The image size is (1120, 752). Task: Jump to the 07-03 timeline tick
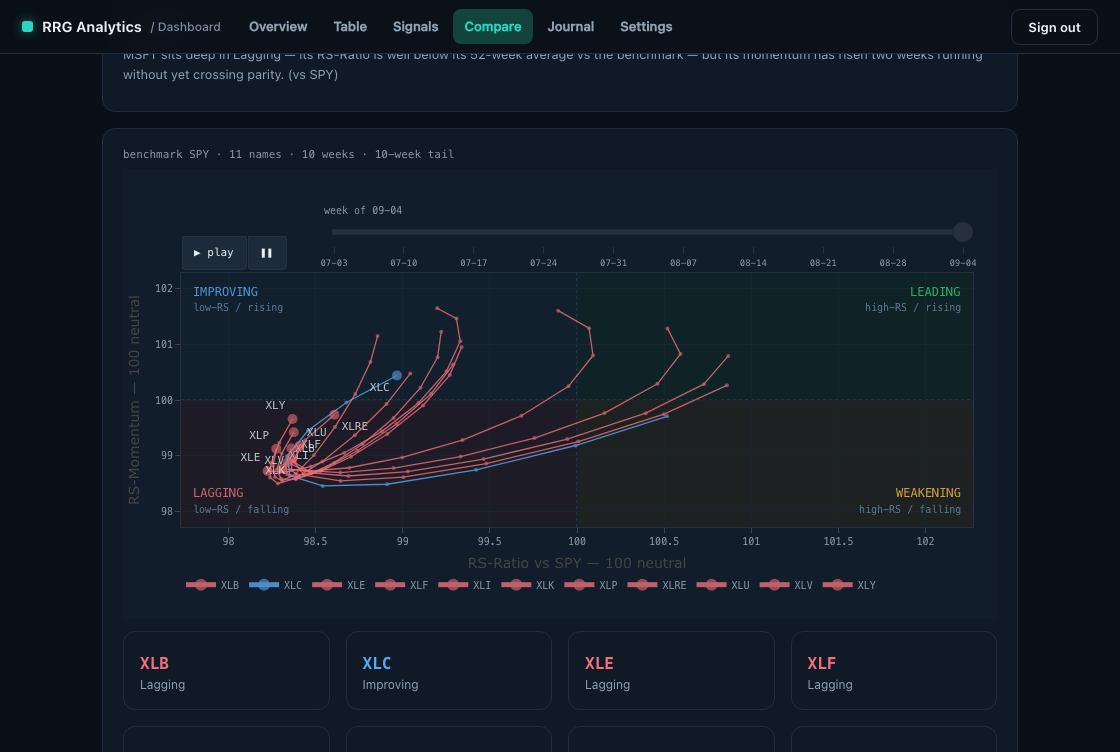click(334, 263)
